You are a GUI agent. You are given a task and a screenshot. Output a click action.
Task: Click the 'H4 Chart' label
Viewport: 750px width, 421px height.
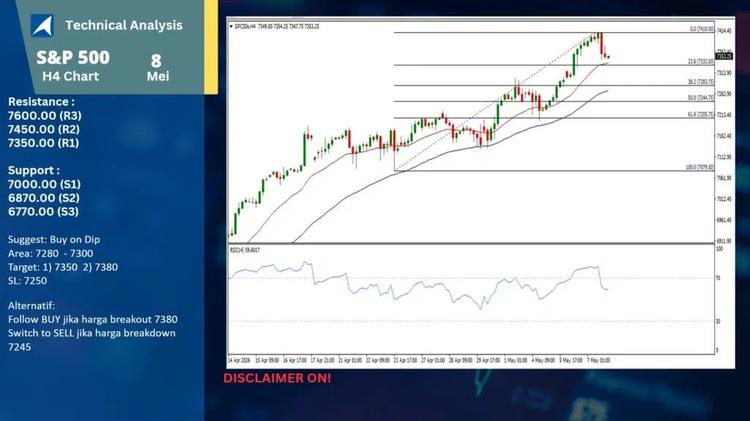71,76
